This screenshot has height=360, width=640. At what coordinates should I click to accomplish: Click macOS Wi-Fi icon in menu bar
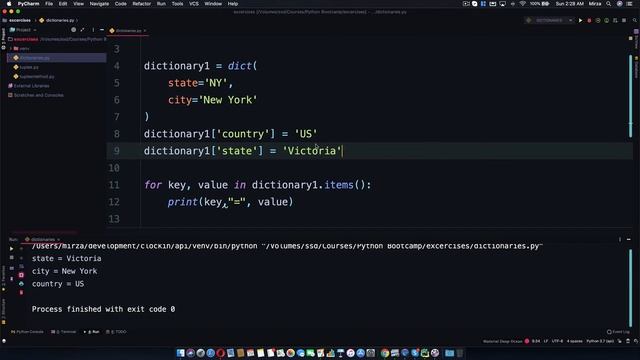(x=522, y=4)
